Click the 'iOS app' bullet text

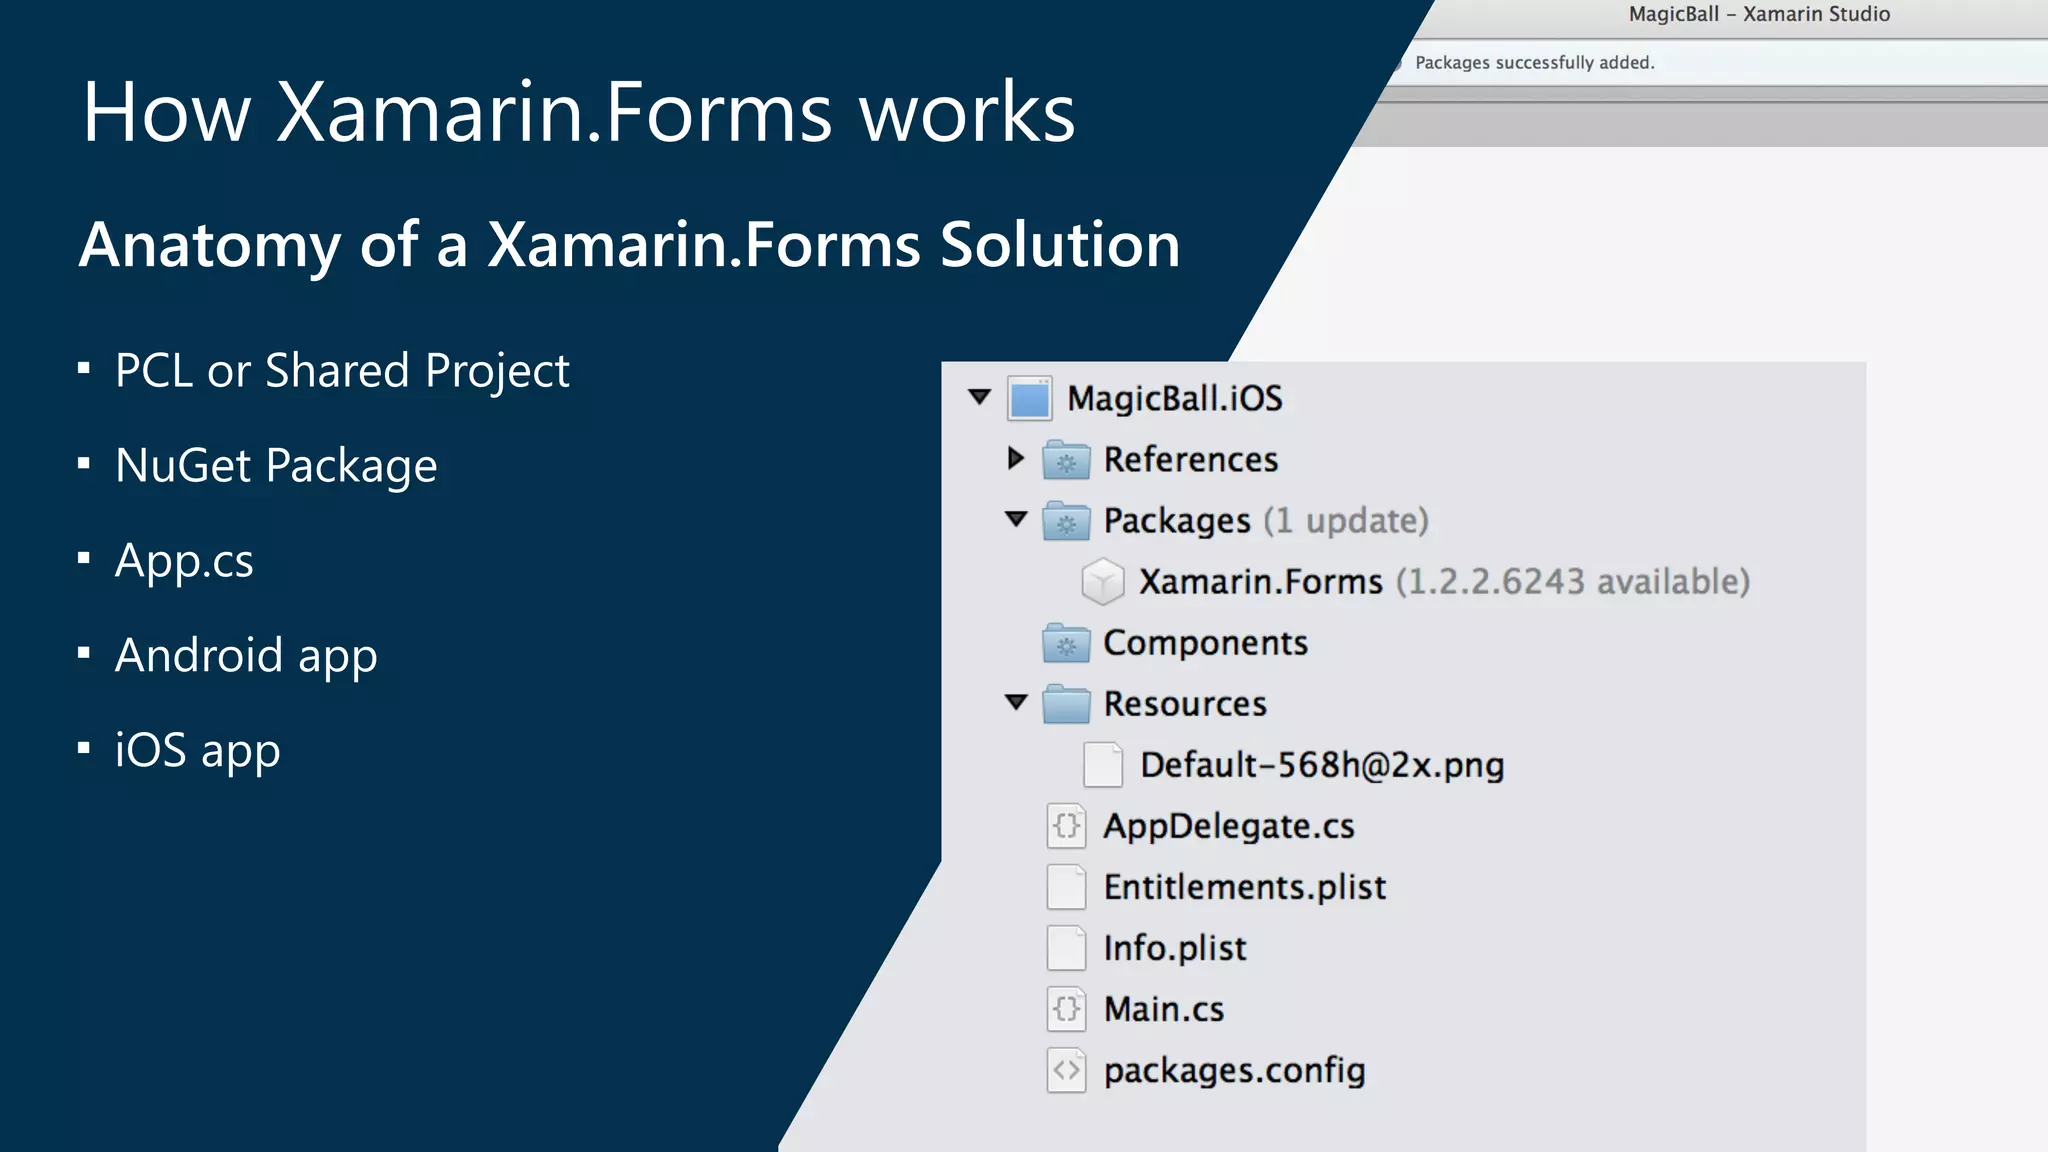[x=197, y=751]
